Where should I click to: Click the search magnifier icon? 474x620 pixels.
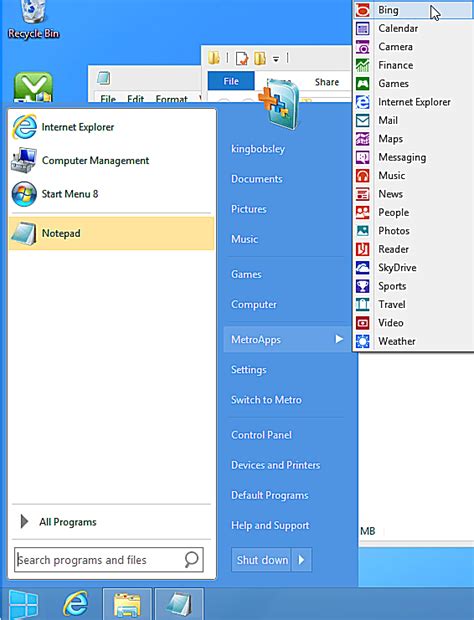[x=191, y=560]
